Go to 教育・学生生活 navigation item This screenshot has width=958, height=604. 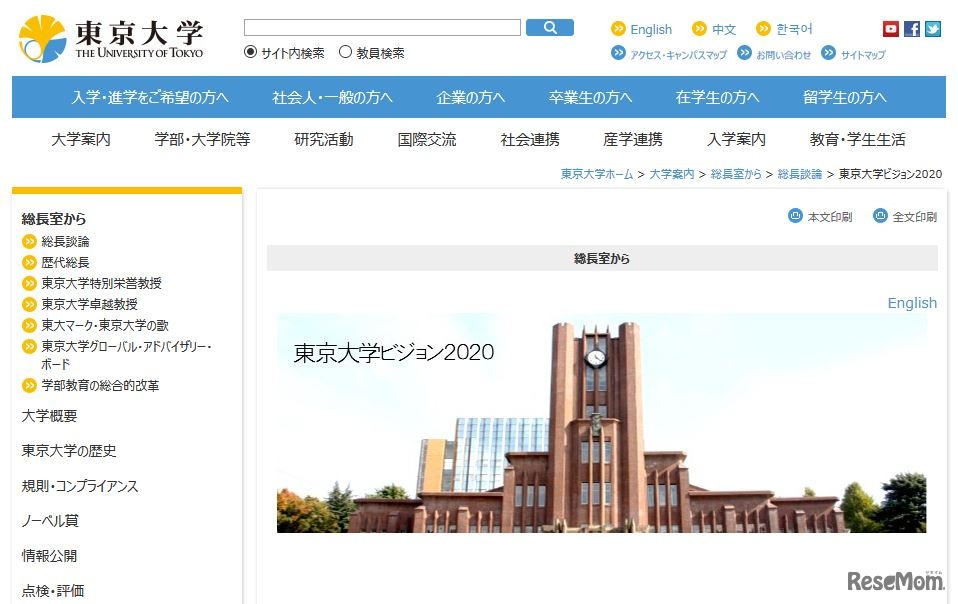857,139
